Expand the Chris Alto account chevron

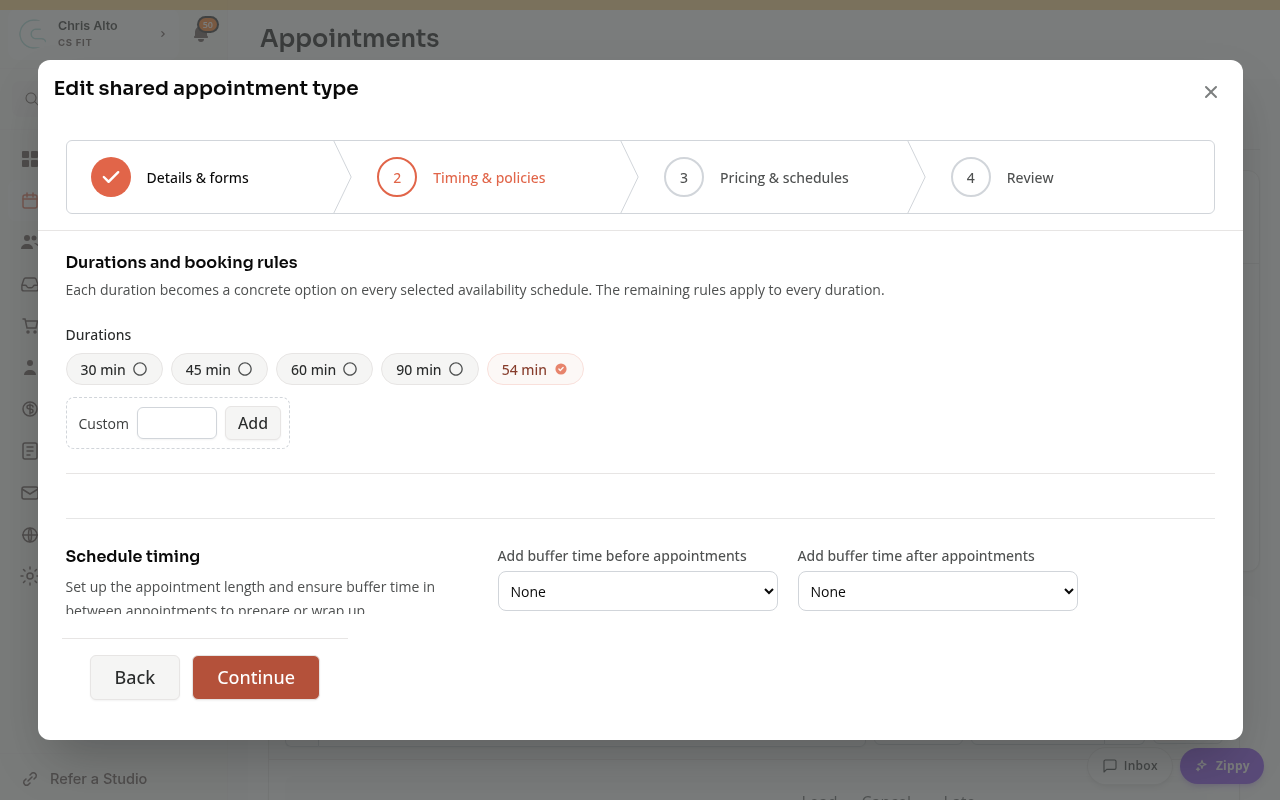(x=163, y=34)
